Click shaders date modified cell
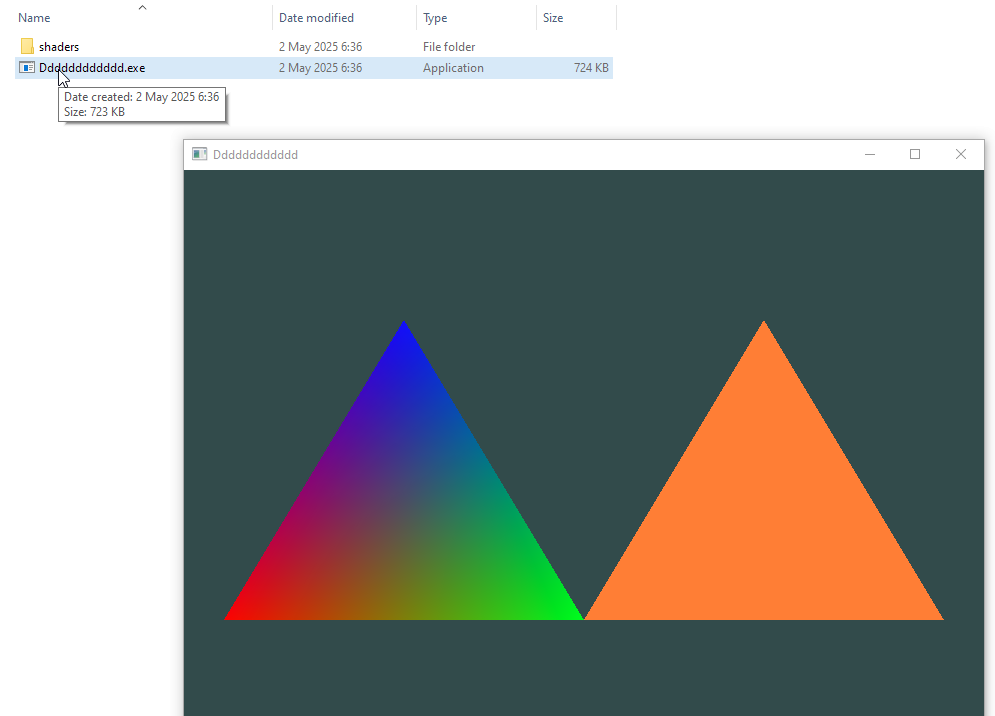Viewport: 995px width, 716px height. tap(320, 47)
